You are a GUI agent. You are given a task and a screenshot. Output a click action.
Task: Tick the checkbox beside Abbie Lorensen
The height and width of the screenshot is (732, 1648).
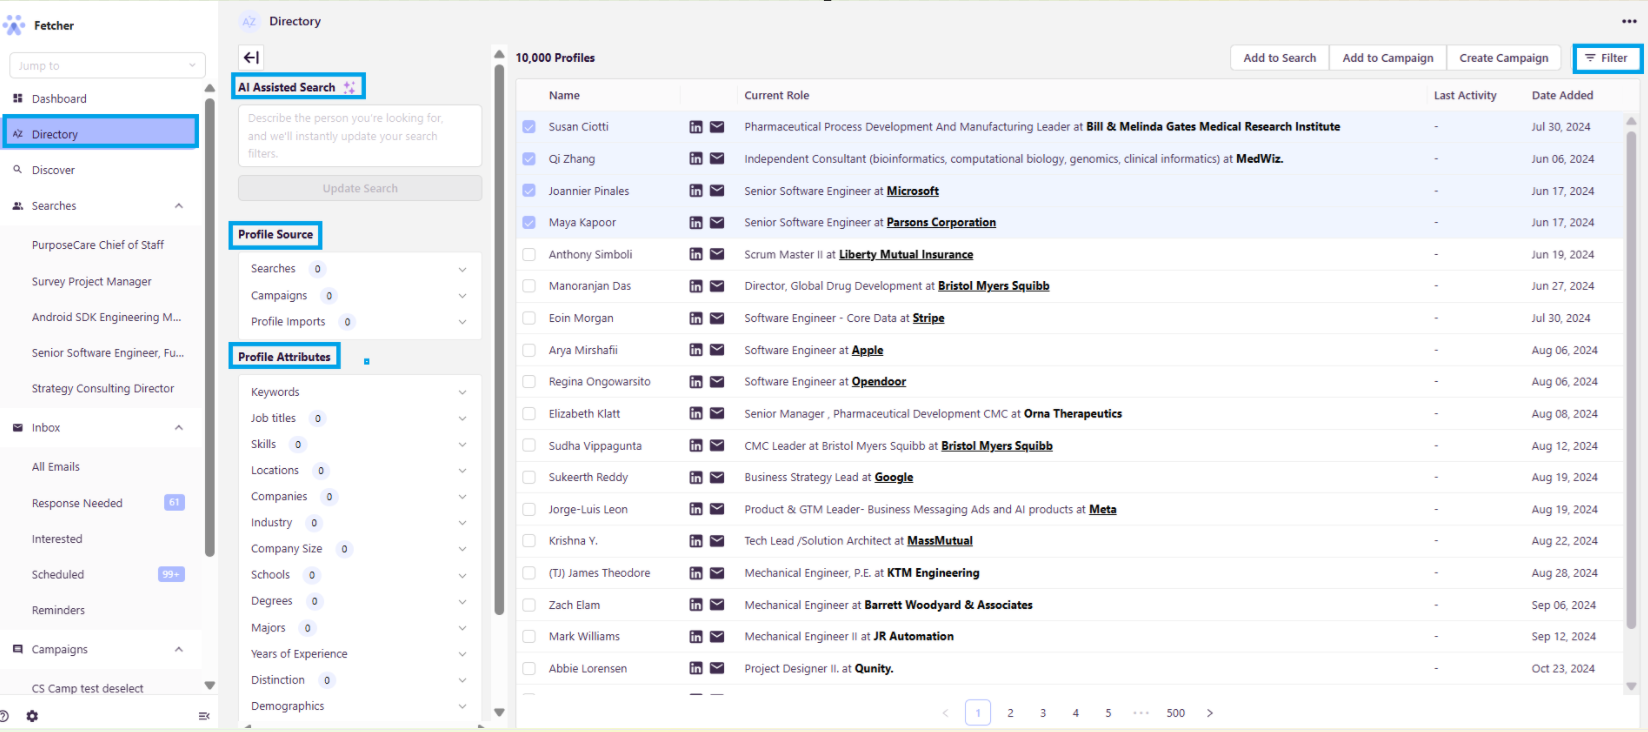click(x=529, y=669)
